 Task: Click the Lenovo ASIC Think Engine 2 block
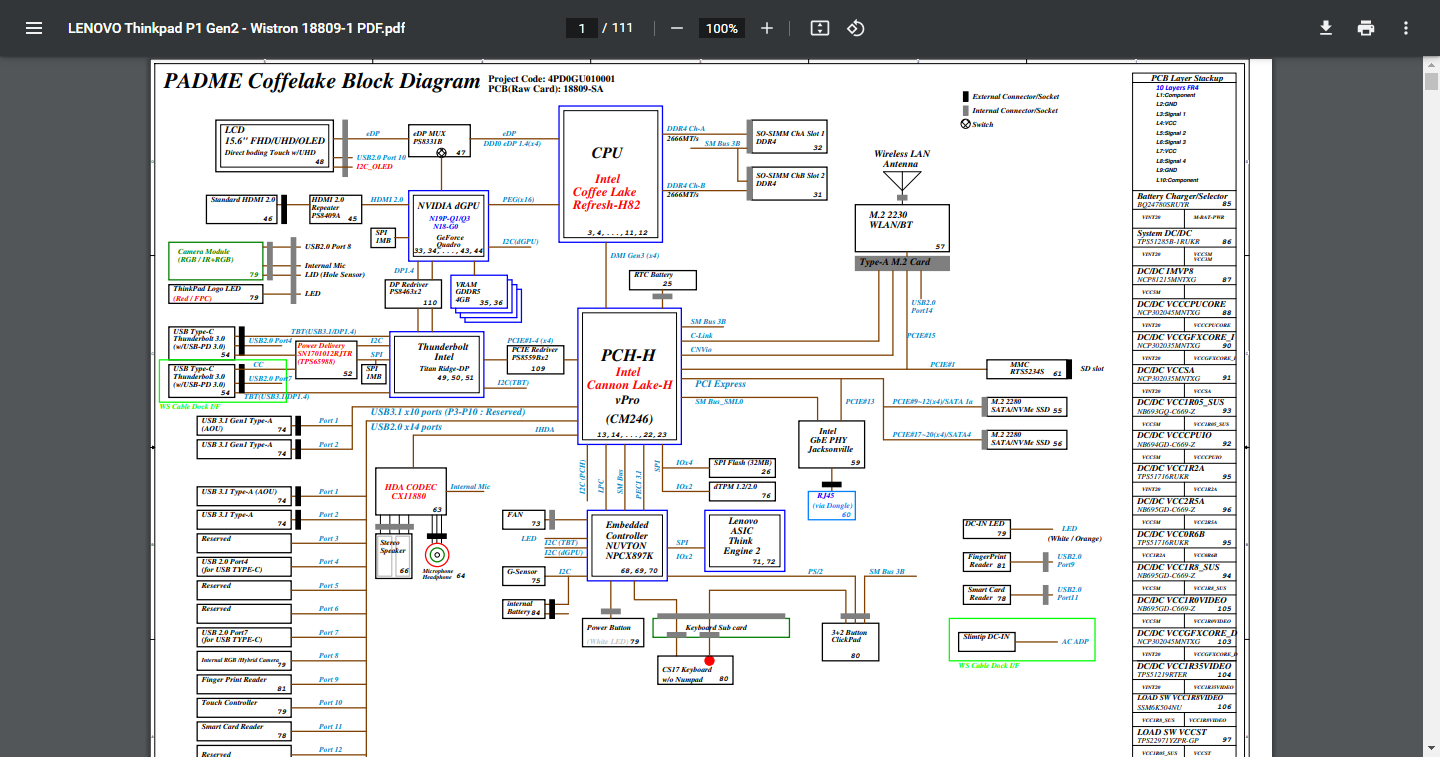coord(743,541)
